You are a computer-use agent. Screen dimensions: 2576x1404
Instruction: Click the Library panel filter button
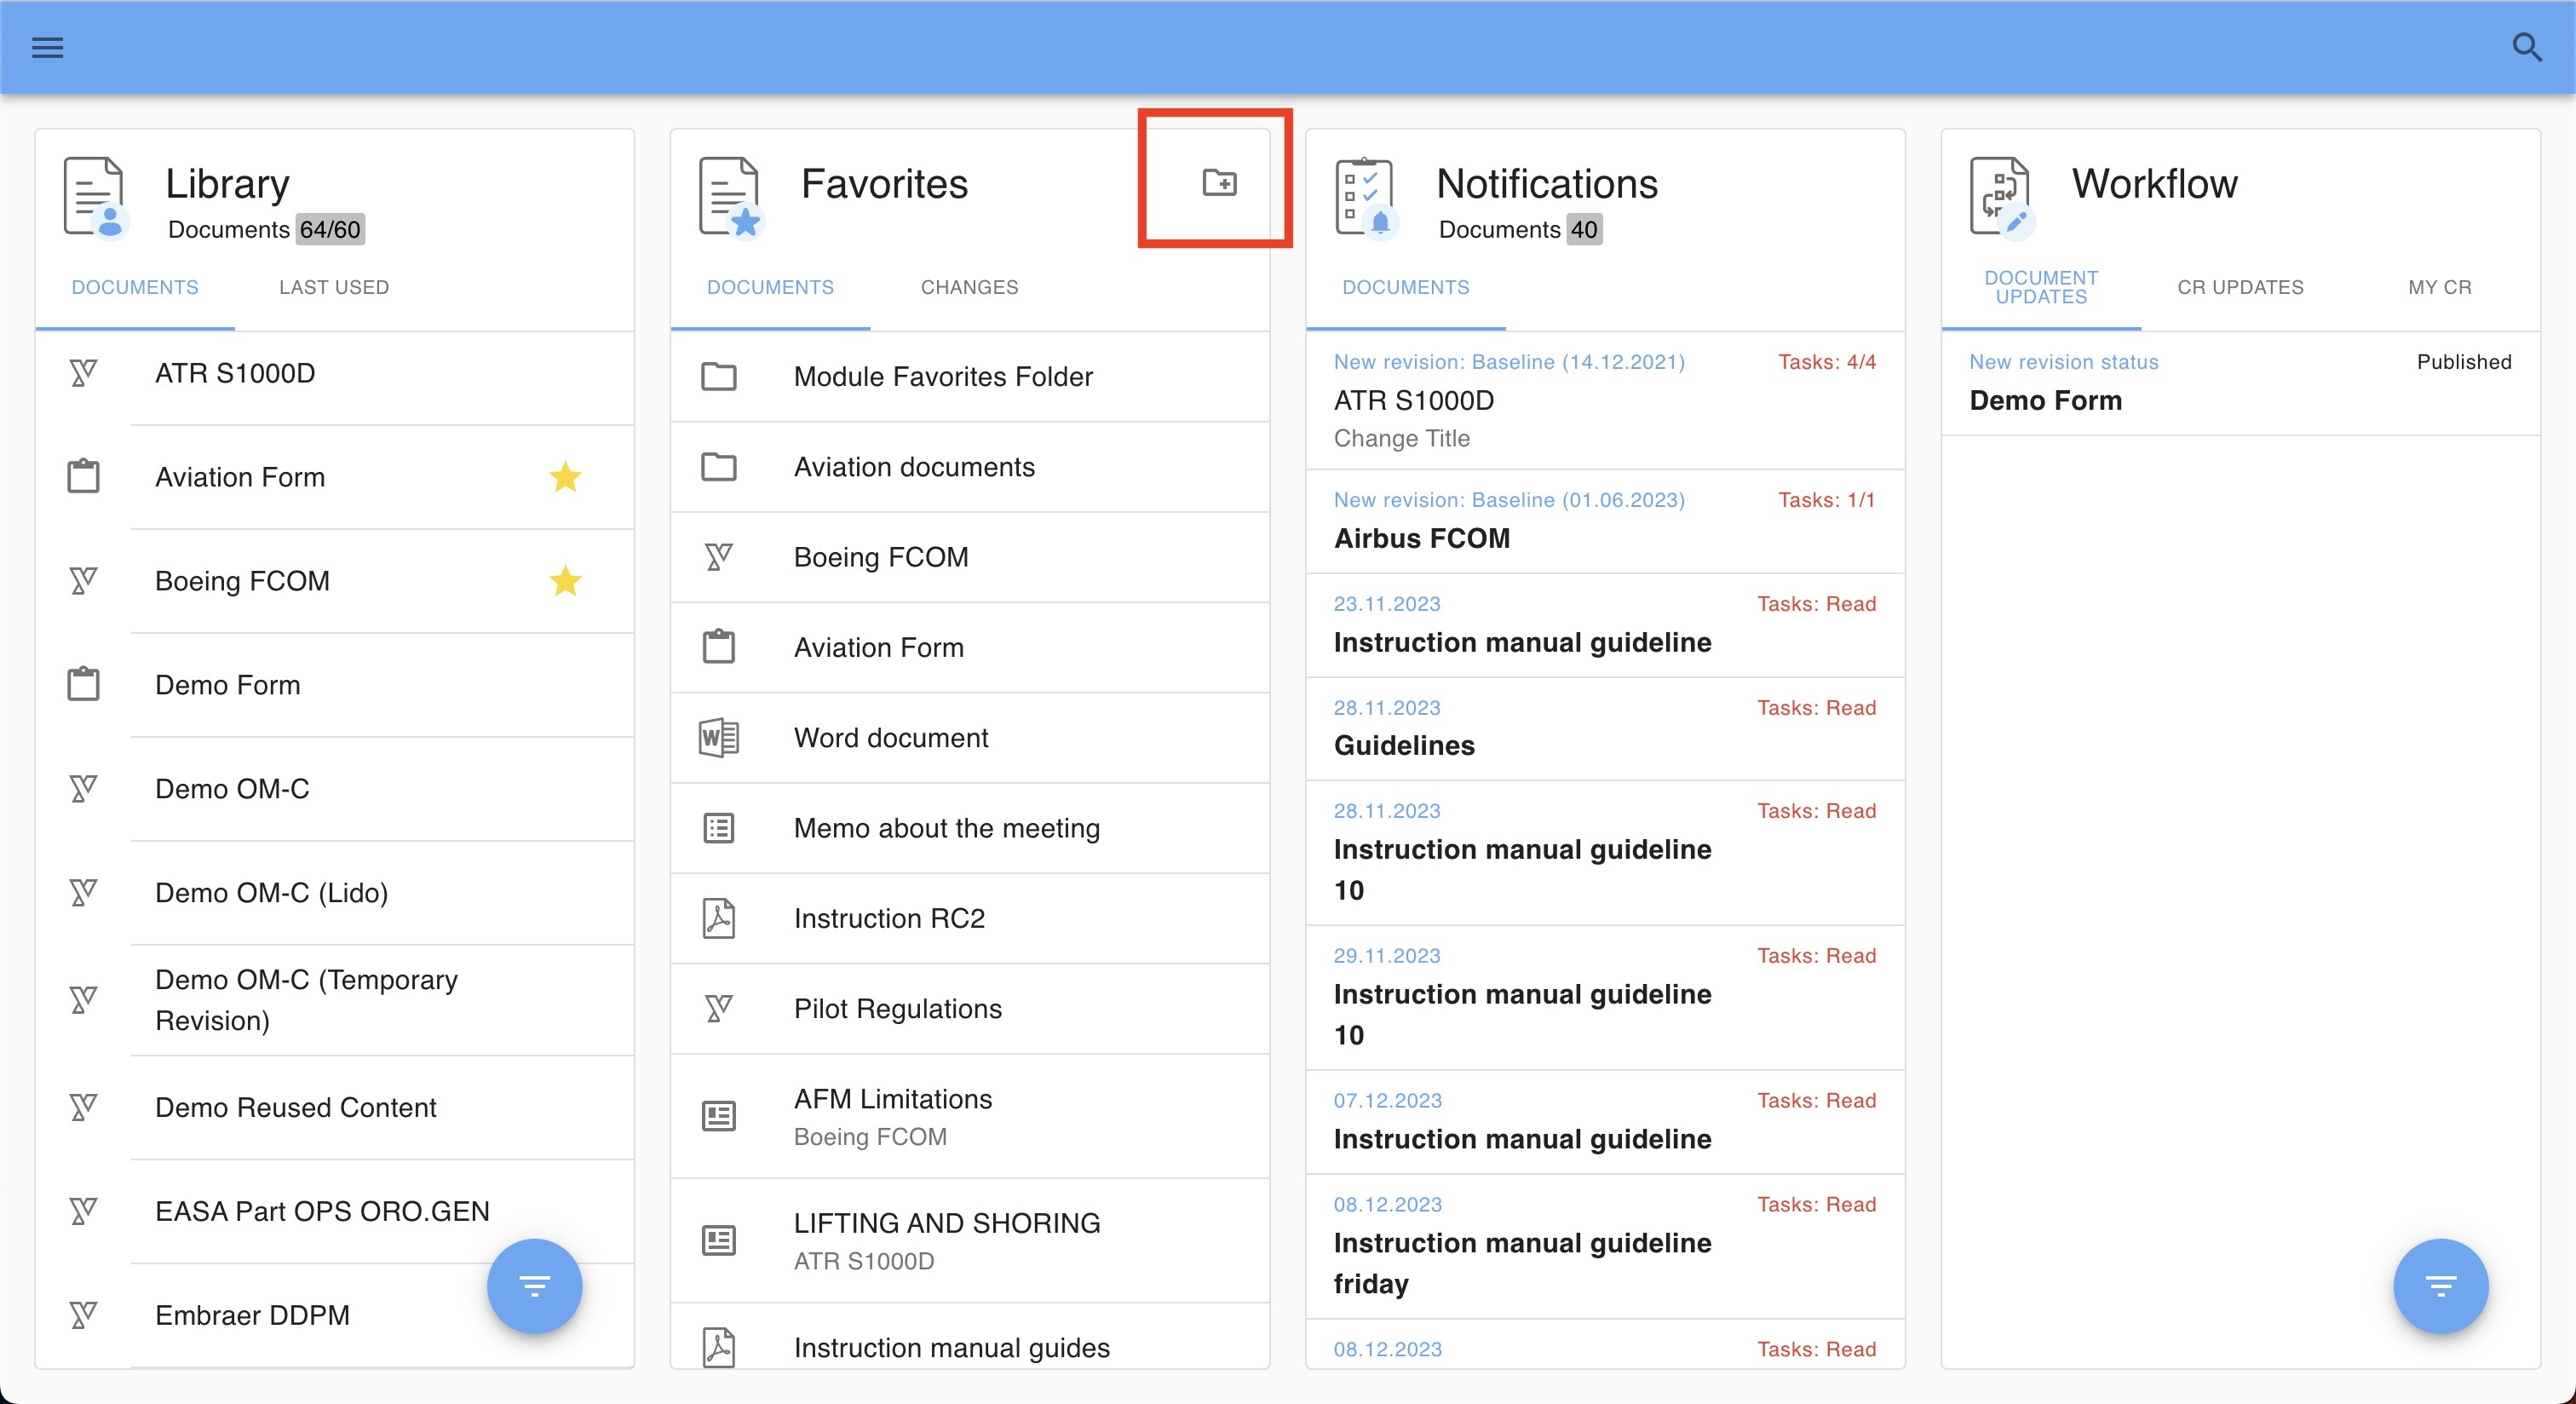click(x=534, y=1285)
